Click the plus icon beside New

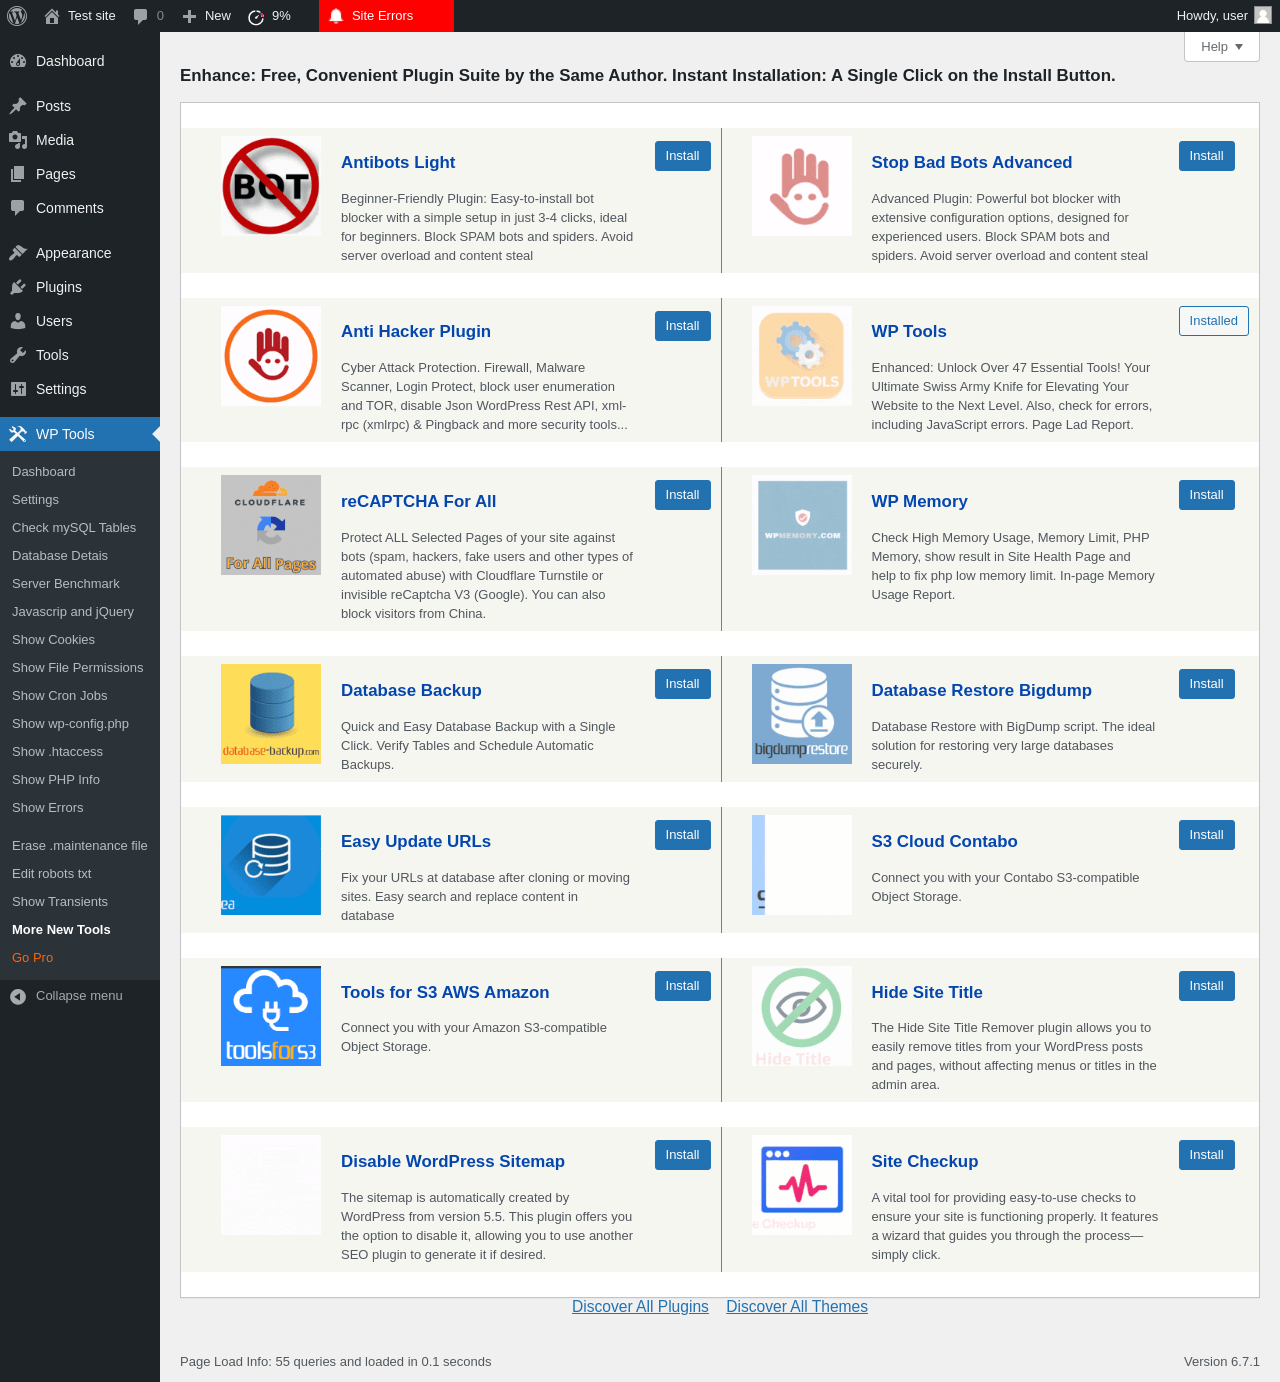coord(189,16)
